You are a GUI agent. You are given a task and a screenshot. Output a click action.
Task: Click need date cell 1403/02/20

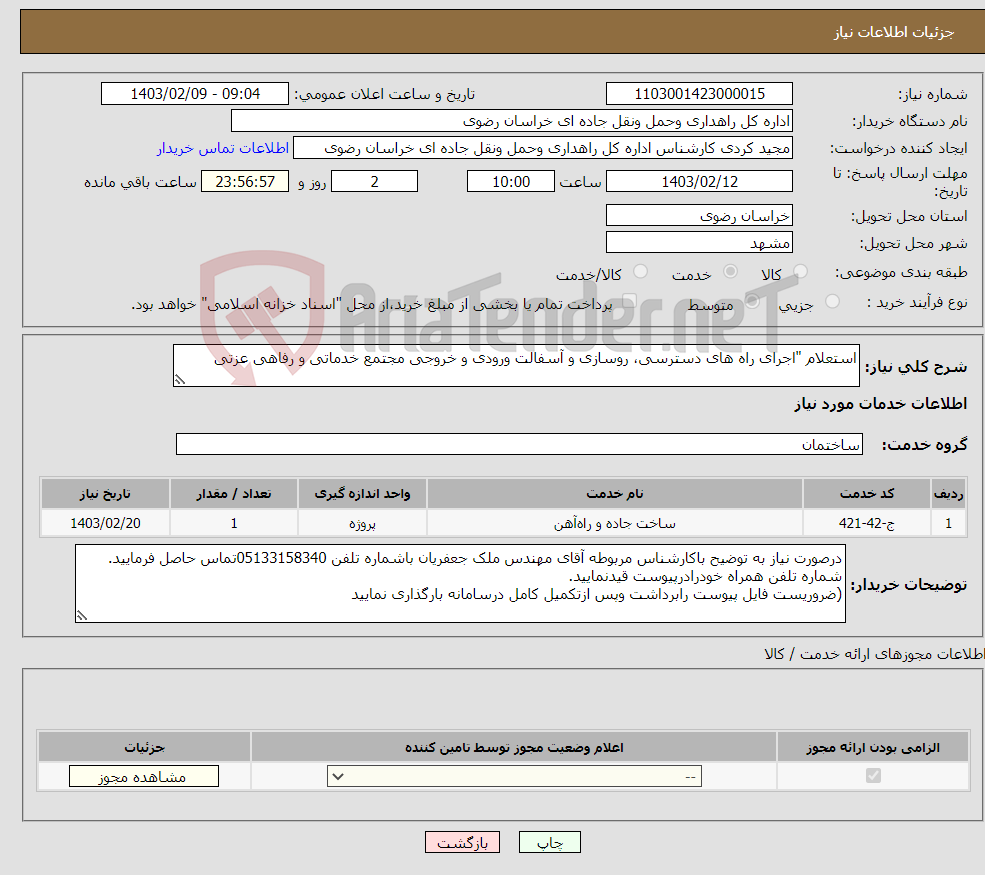pyautogui.click(x=105, y=523)
